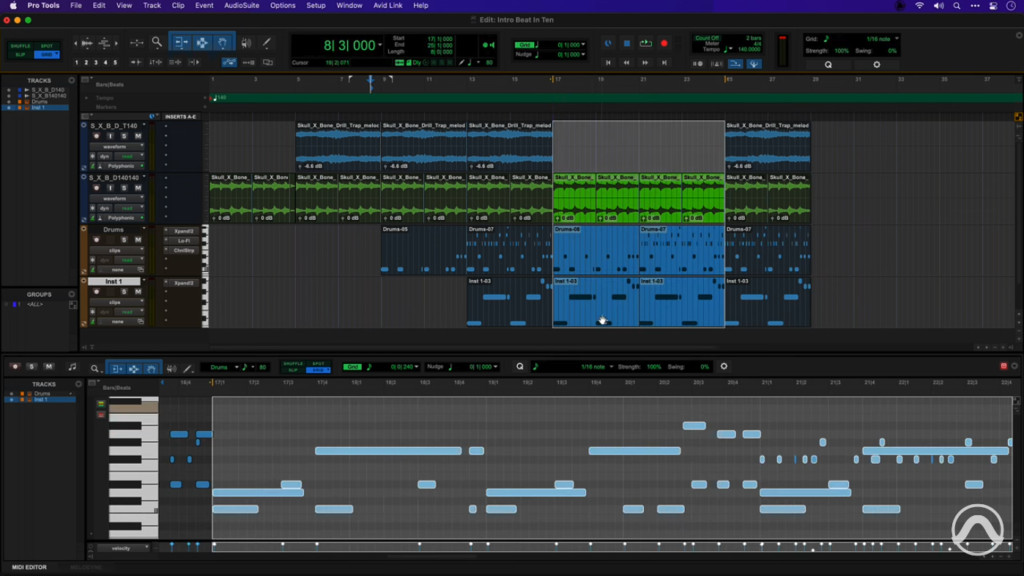Select the Zoomer tool magnifier
The image size is (1024, 576).
click(157, 42)
